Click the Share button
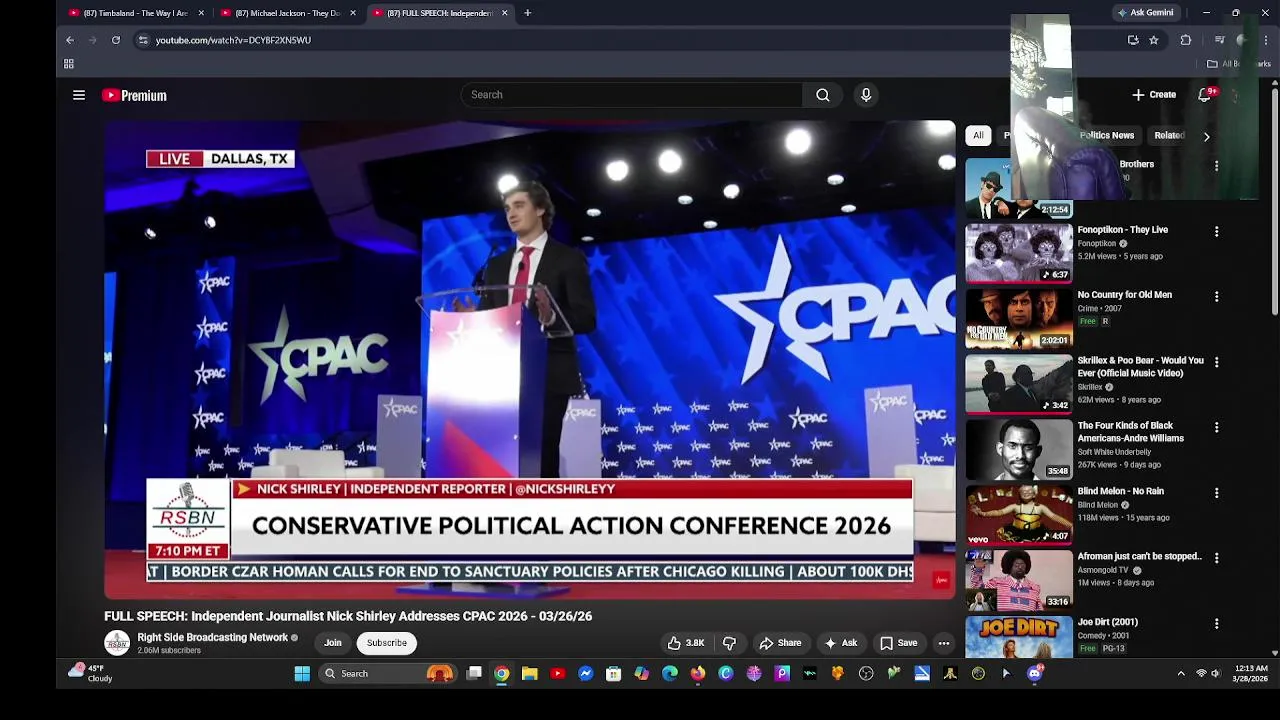Screen dimensions: 1280x720 point(780,643)
